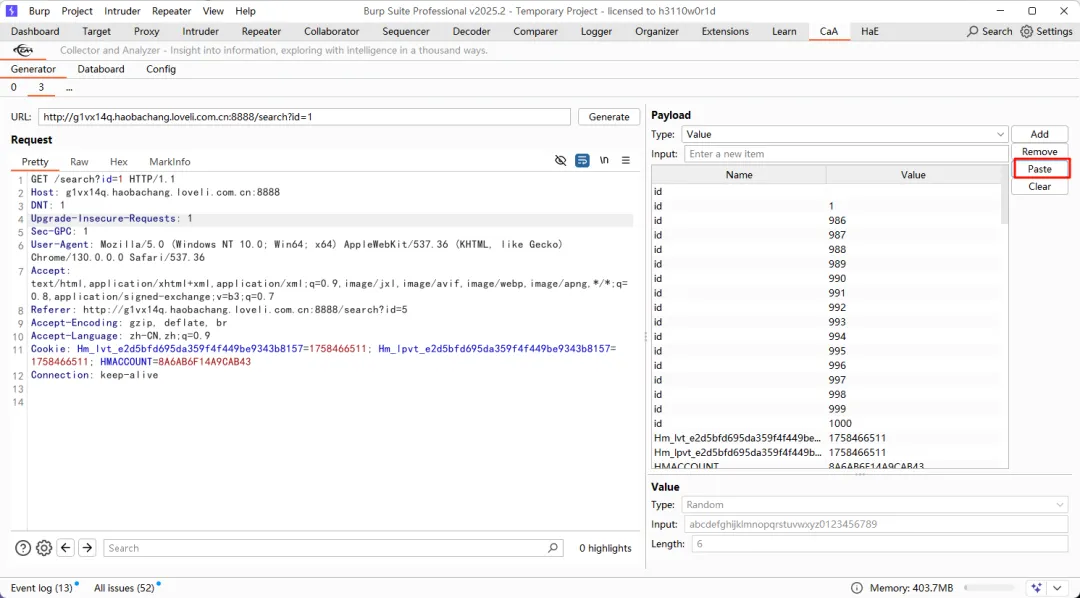Screen dimensions: 1080x598
Task: Switch to the Target tab
Action: pyautogui.click(x=96, y=32)
